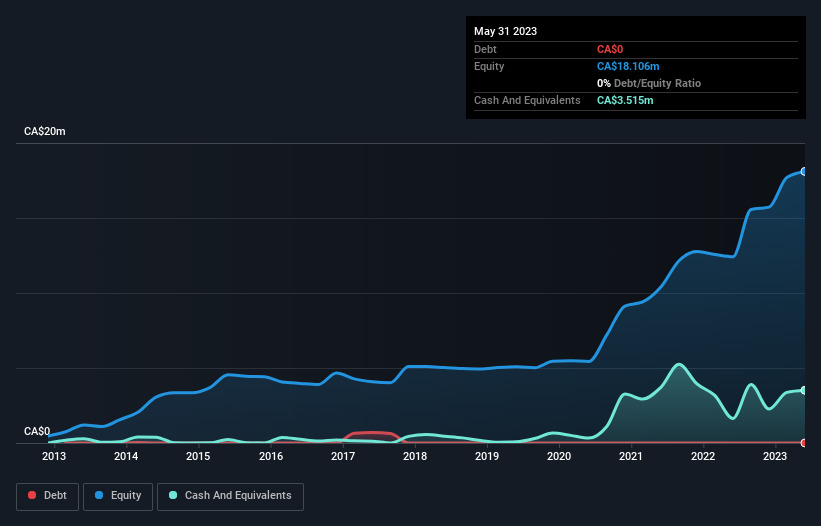Click the 2015 x-axis label

pyautogui.click(x=198, y=456)
